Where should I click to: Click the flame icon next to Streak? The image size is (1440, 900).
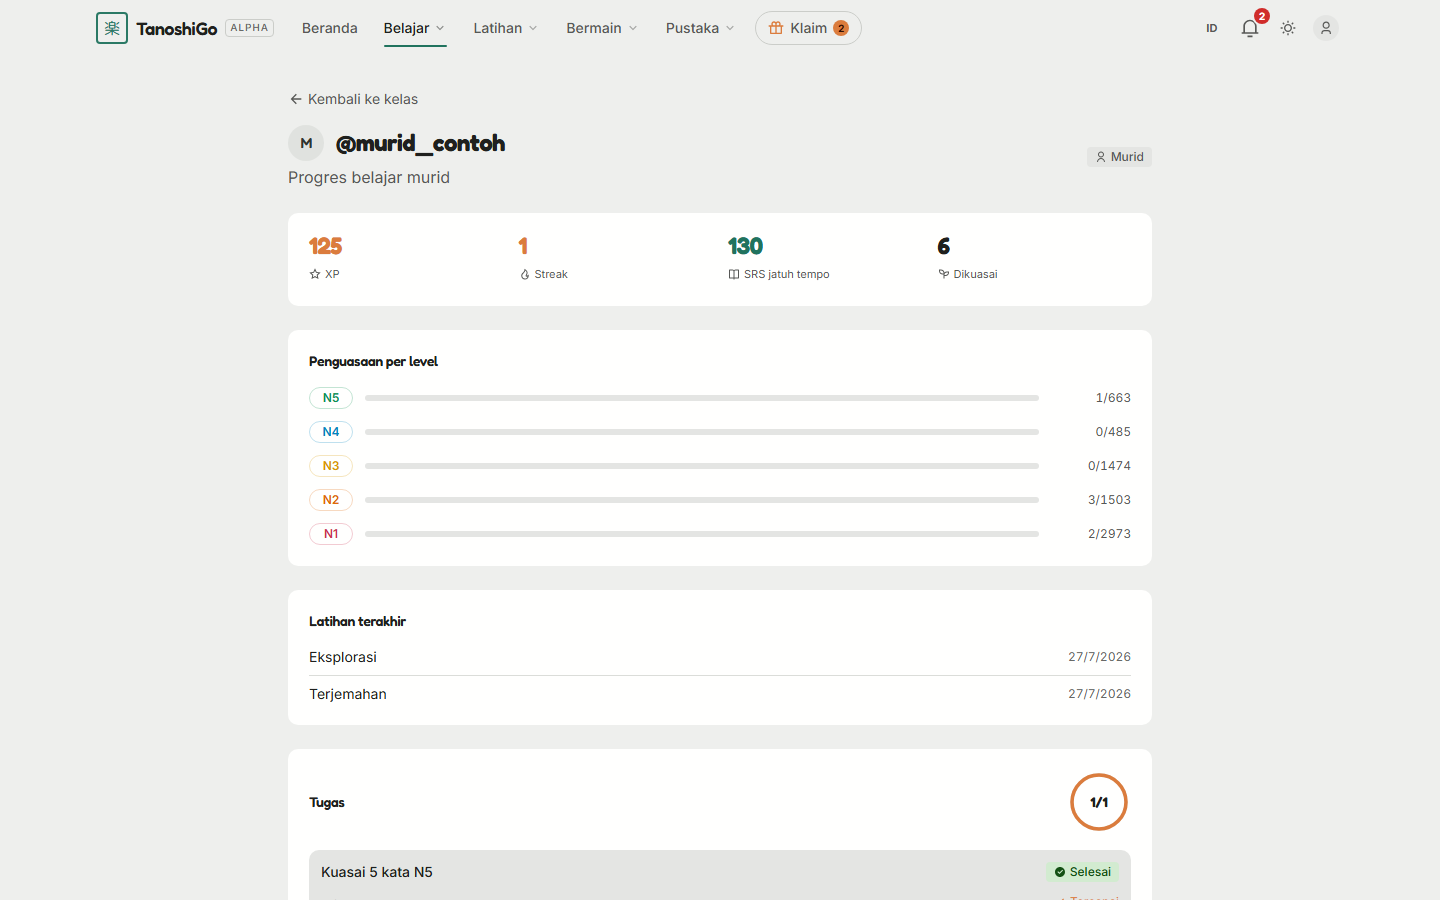[524, 274]
